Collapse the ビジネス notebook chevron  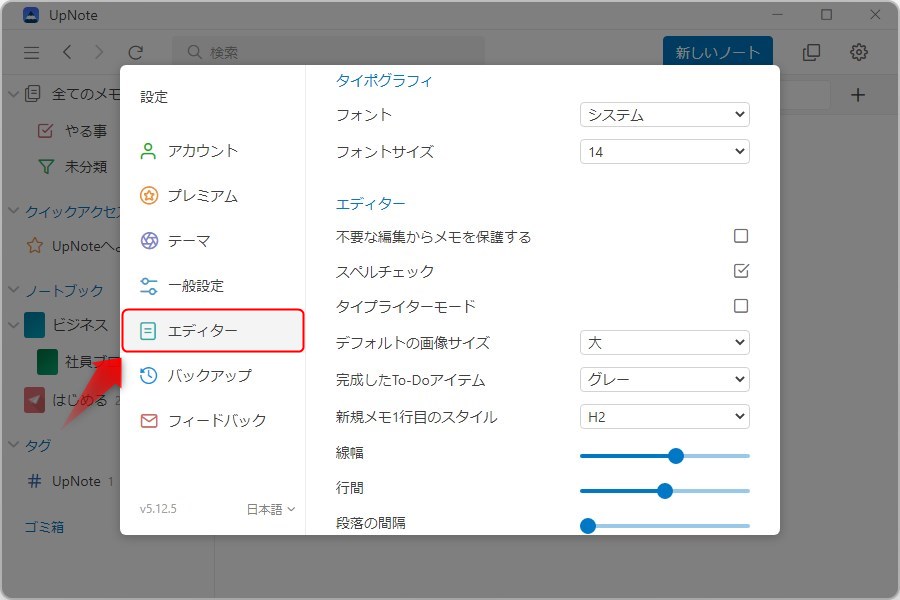[x=13, y=325]
